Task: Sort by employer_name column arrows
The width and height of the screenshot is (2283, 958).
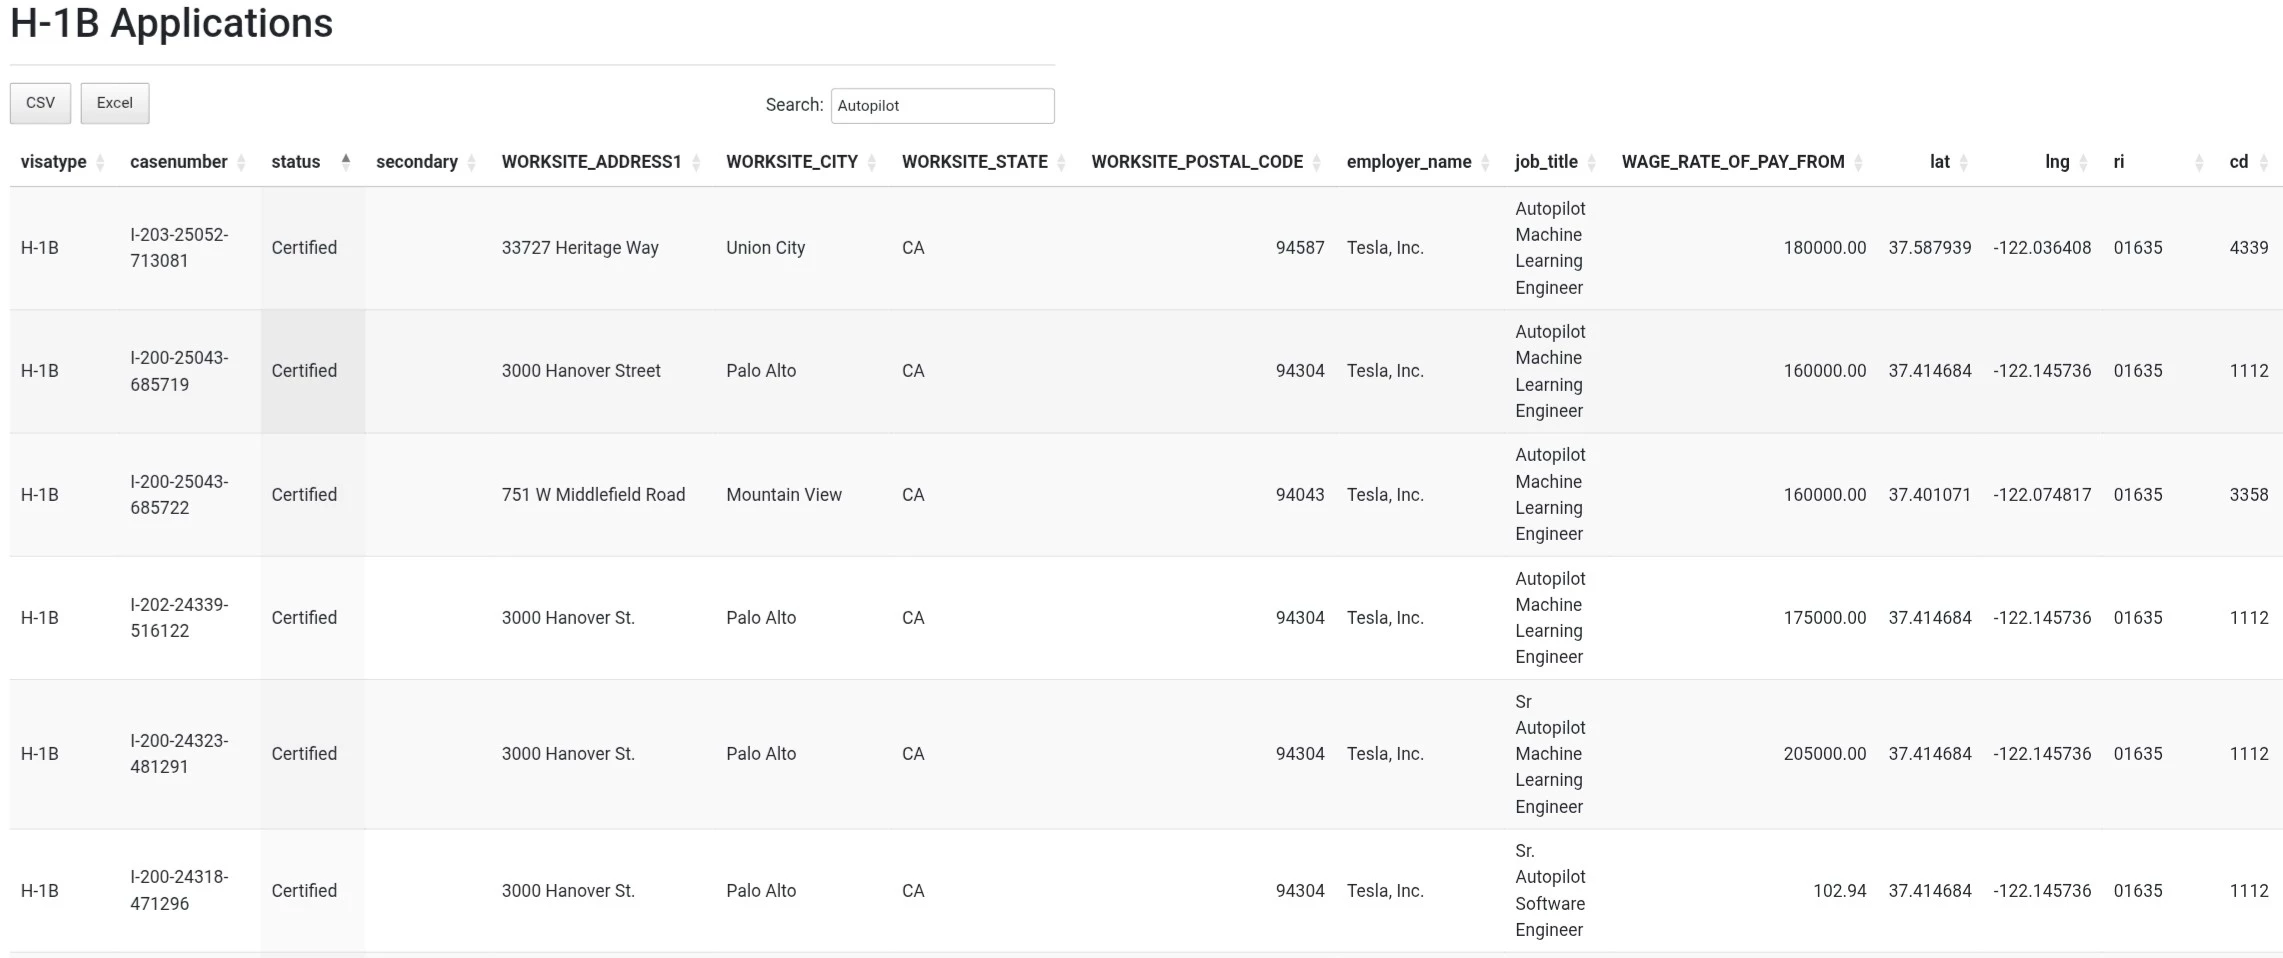Action: [1485, 162]
